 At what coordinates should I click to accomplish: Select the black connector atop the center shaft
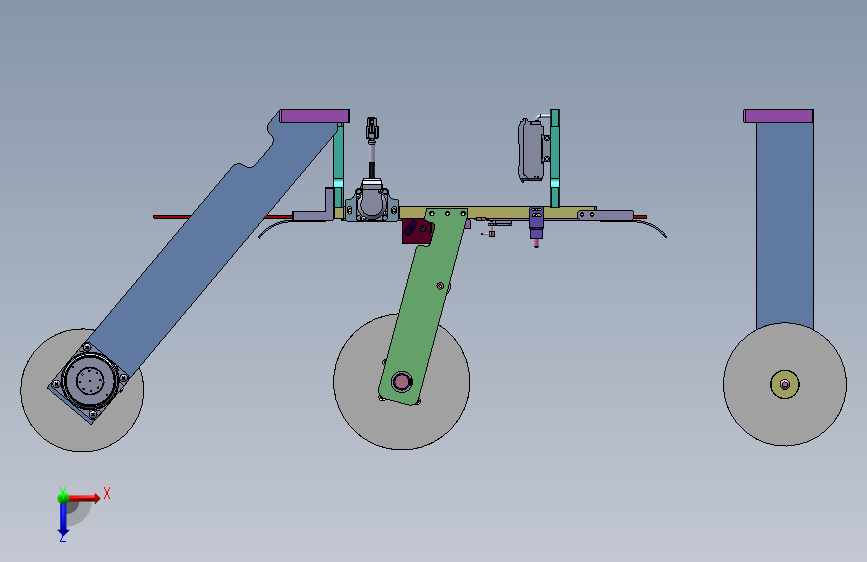pyautogui.click(x=372, y=128)
